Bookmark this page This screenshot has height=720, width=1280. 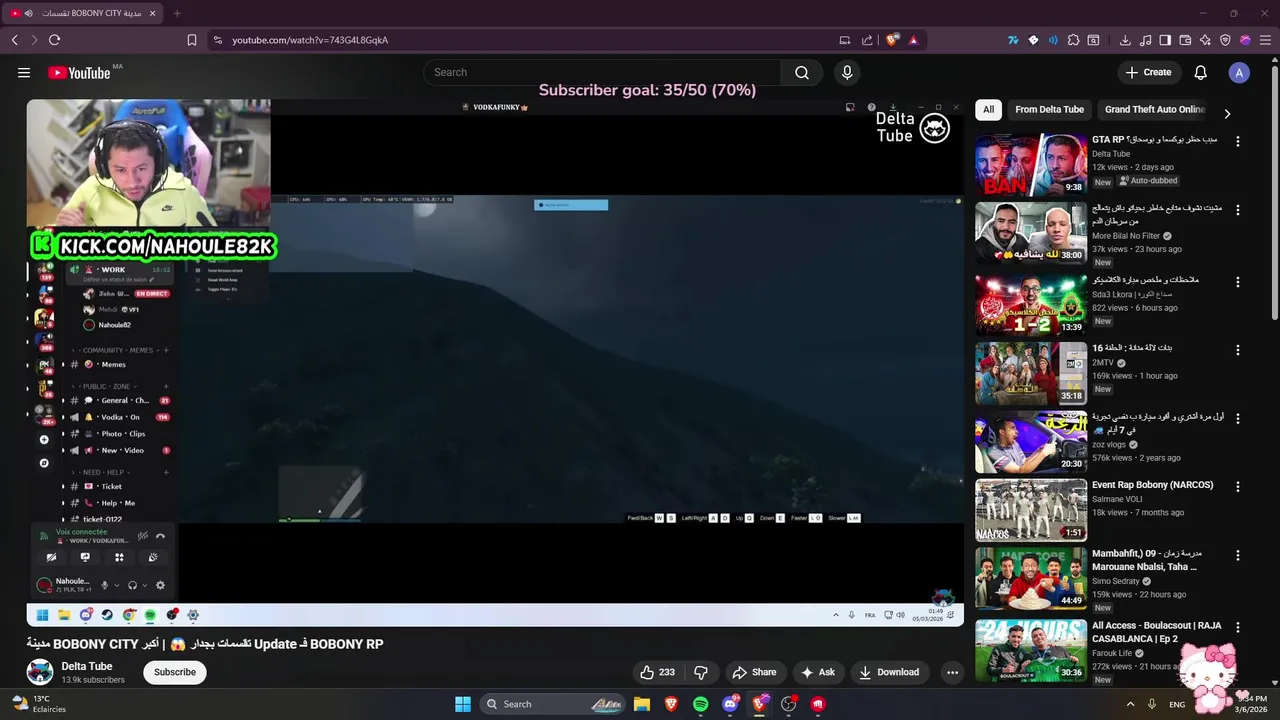pyautogui.click(x=192, y=40)
